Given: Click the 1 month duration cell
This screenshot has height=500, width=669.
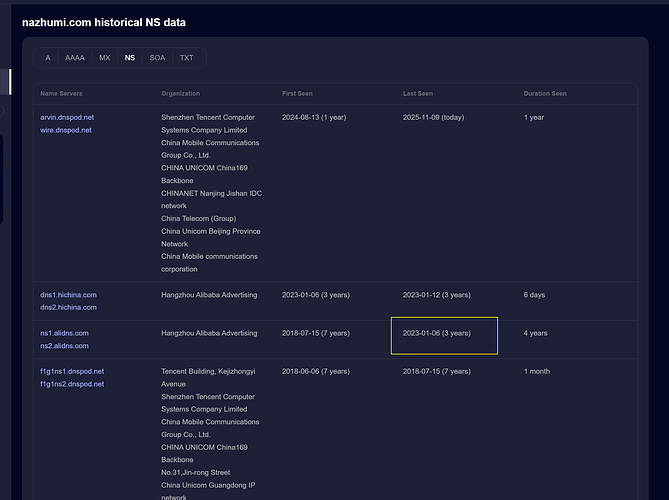Looking at the screenshot, I should tap(537, 371).
